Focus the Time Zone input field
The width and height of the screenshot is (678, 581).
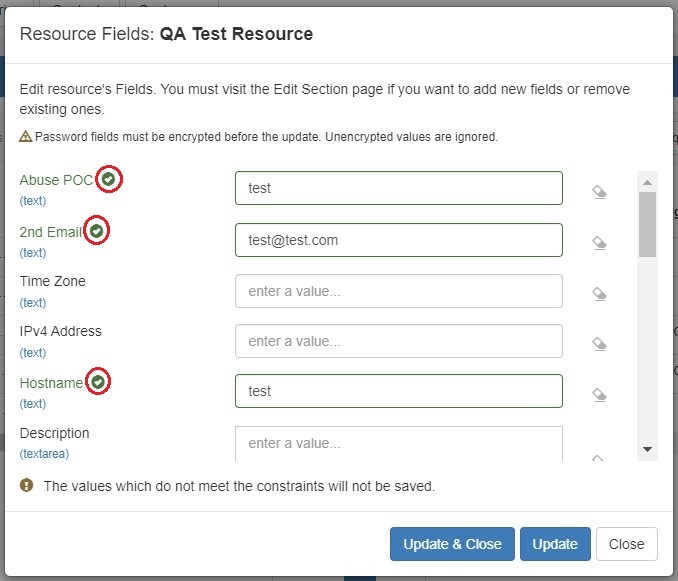[398, 291]
